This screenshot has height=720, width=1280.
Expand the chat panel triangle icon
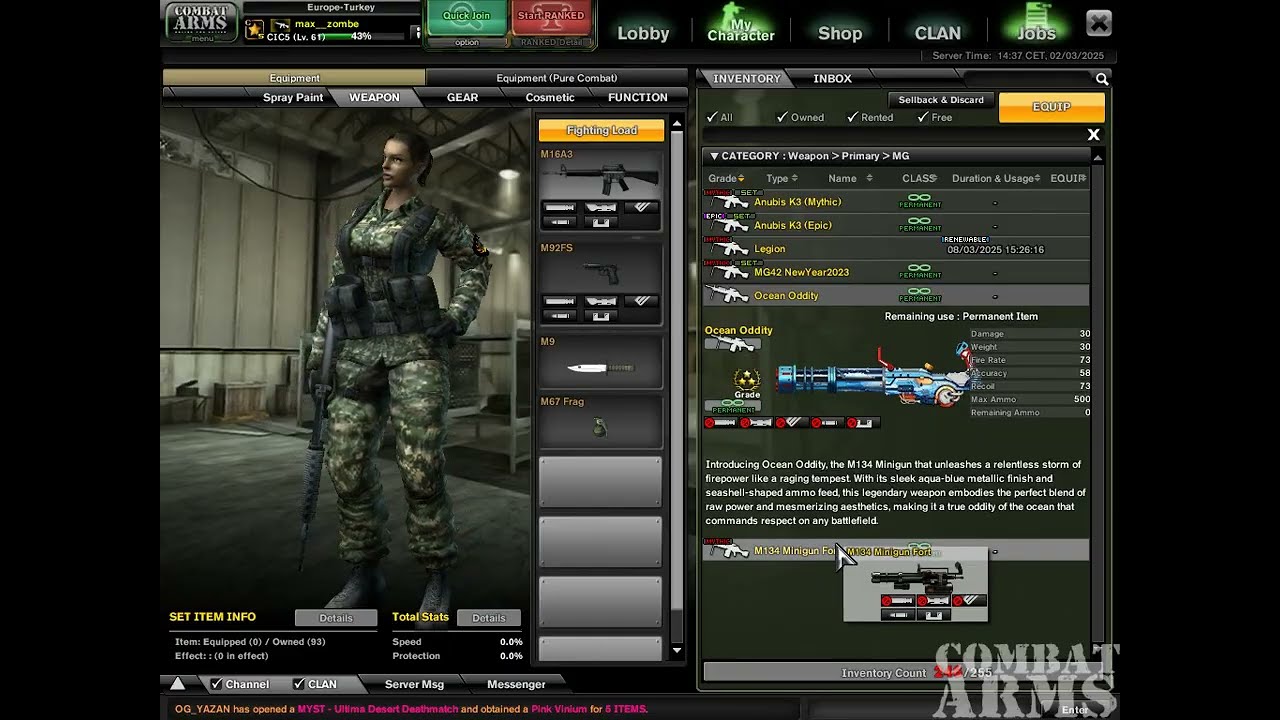click(x=177, y=684)
